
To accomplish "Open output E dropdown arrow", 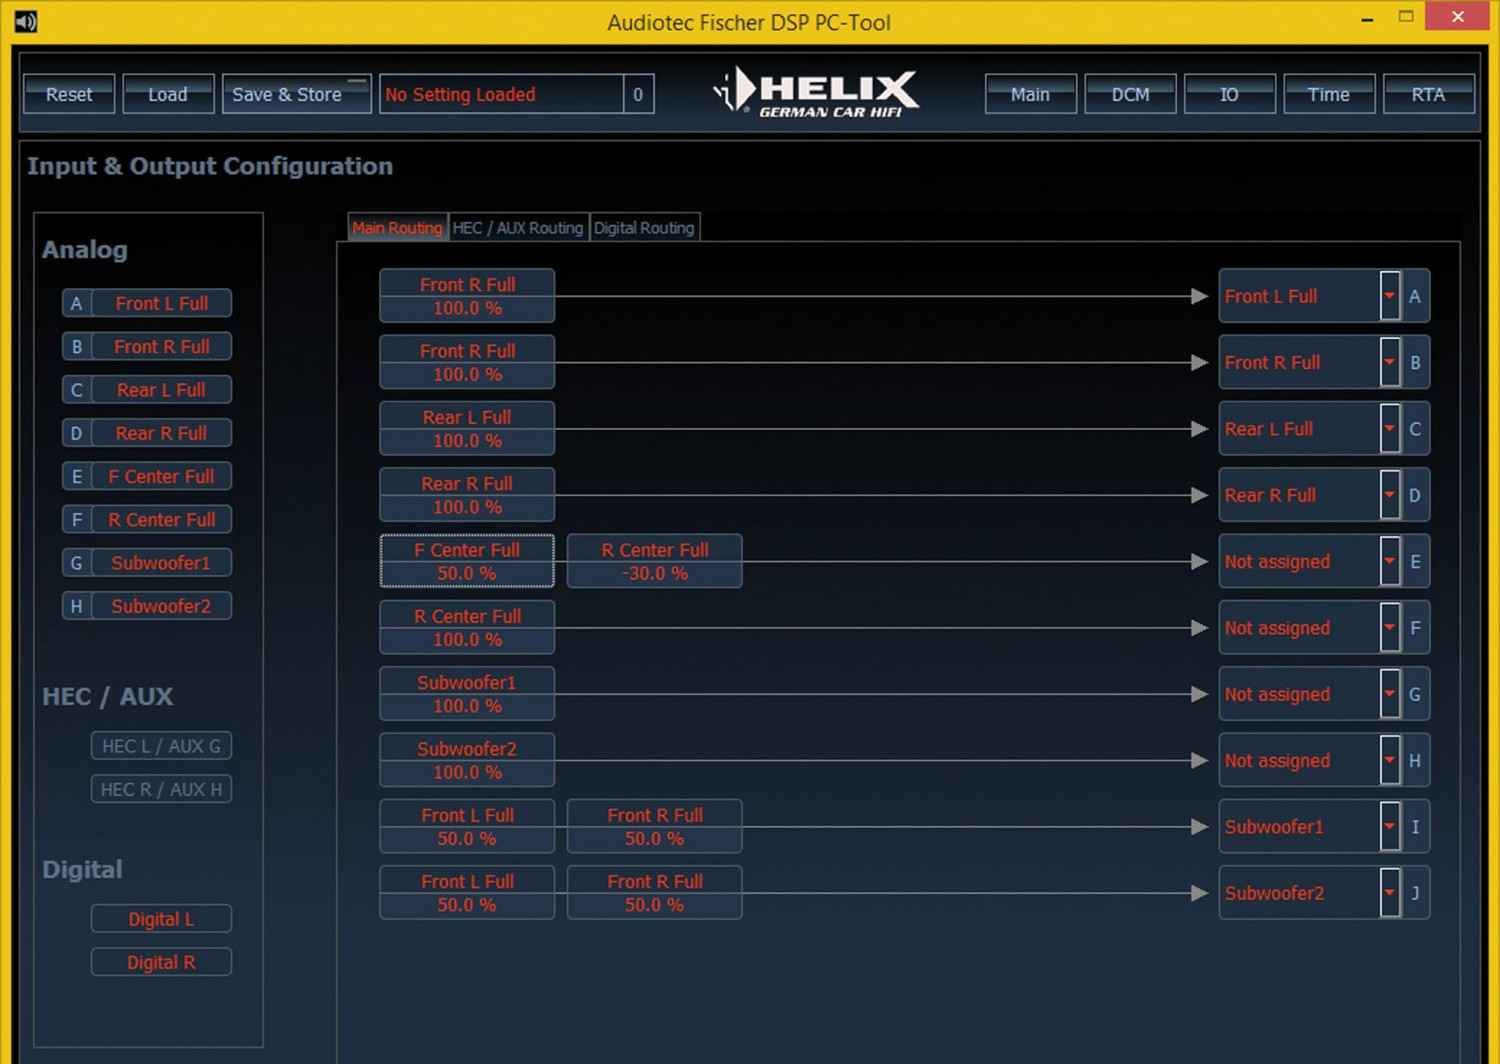I will [x=1389, y=561].
